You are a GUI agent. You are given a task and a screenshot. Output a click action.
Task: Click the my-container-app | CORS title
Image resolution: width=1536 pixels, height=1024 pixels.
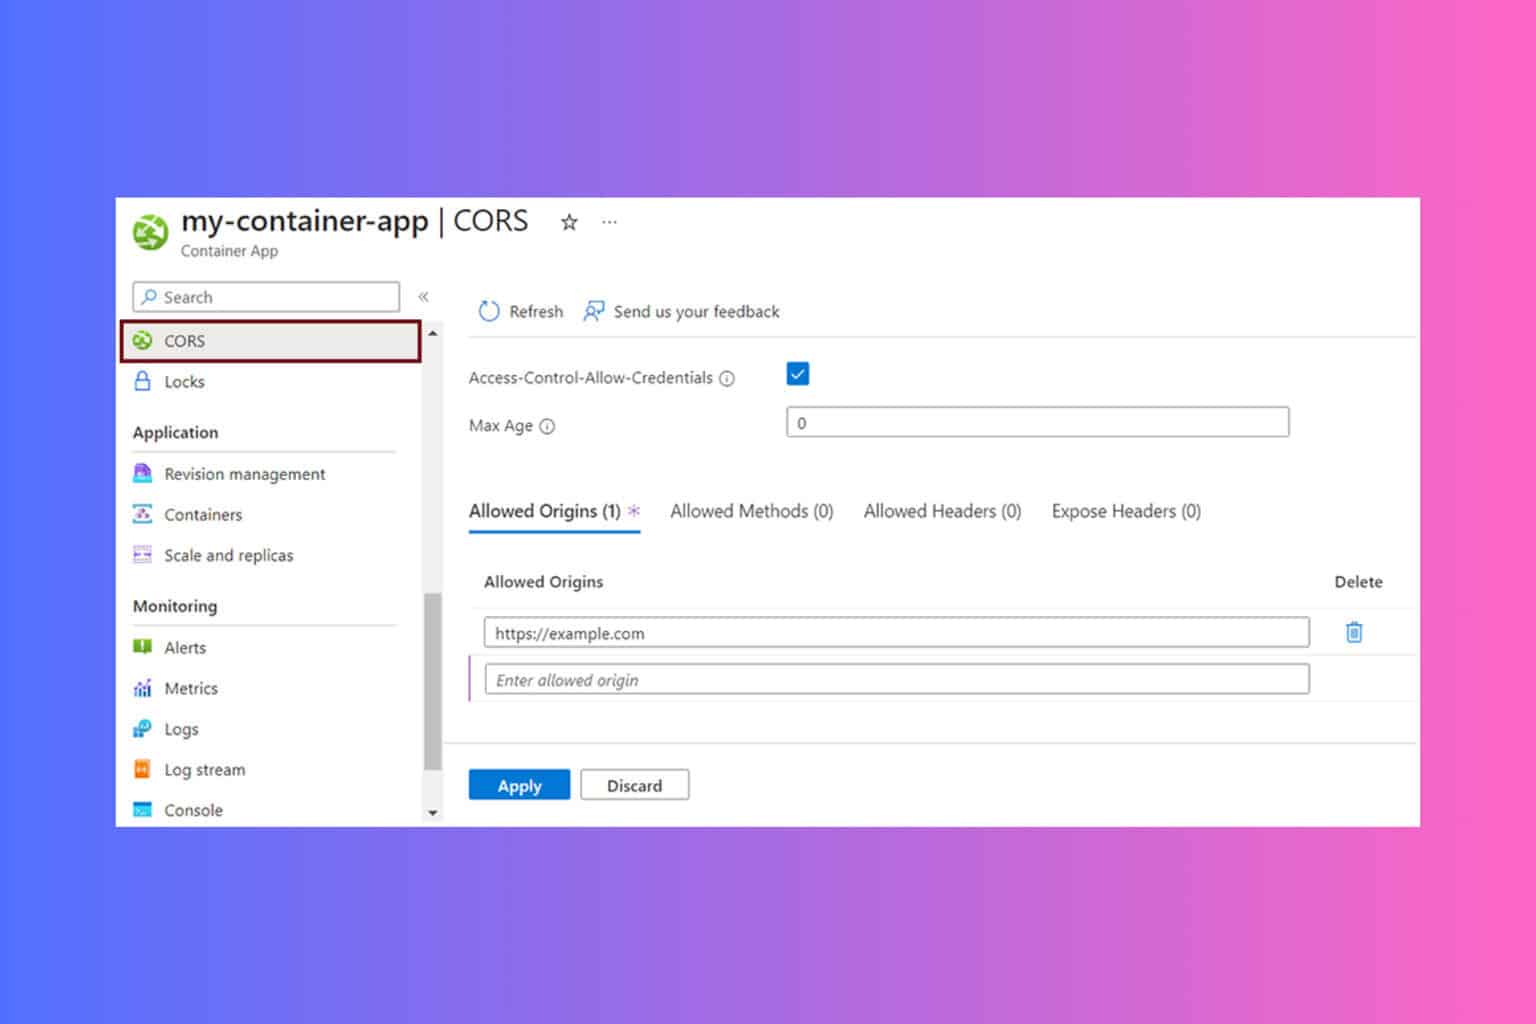pos(354,221)
